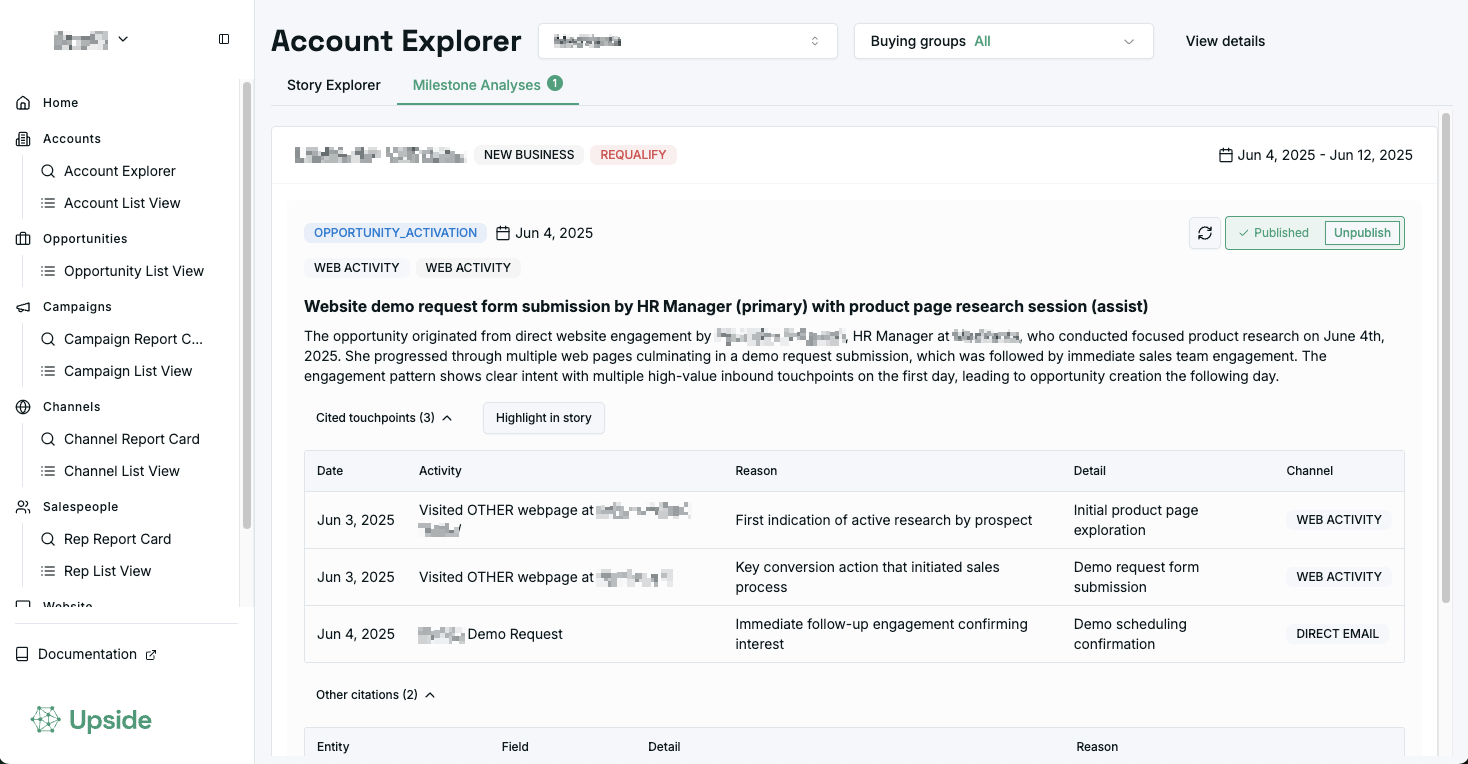The width and height of the screenshot is (1468, 764).
Task: Click the REQUALIFY tag
Action: point(633,155)
